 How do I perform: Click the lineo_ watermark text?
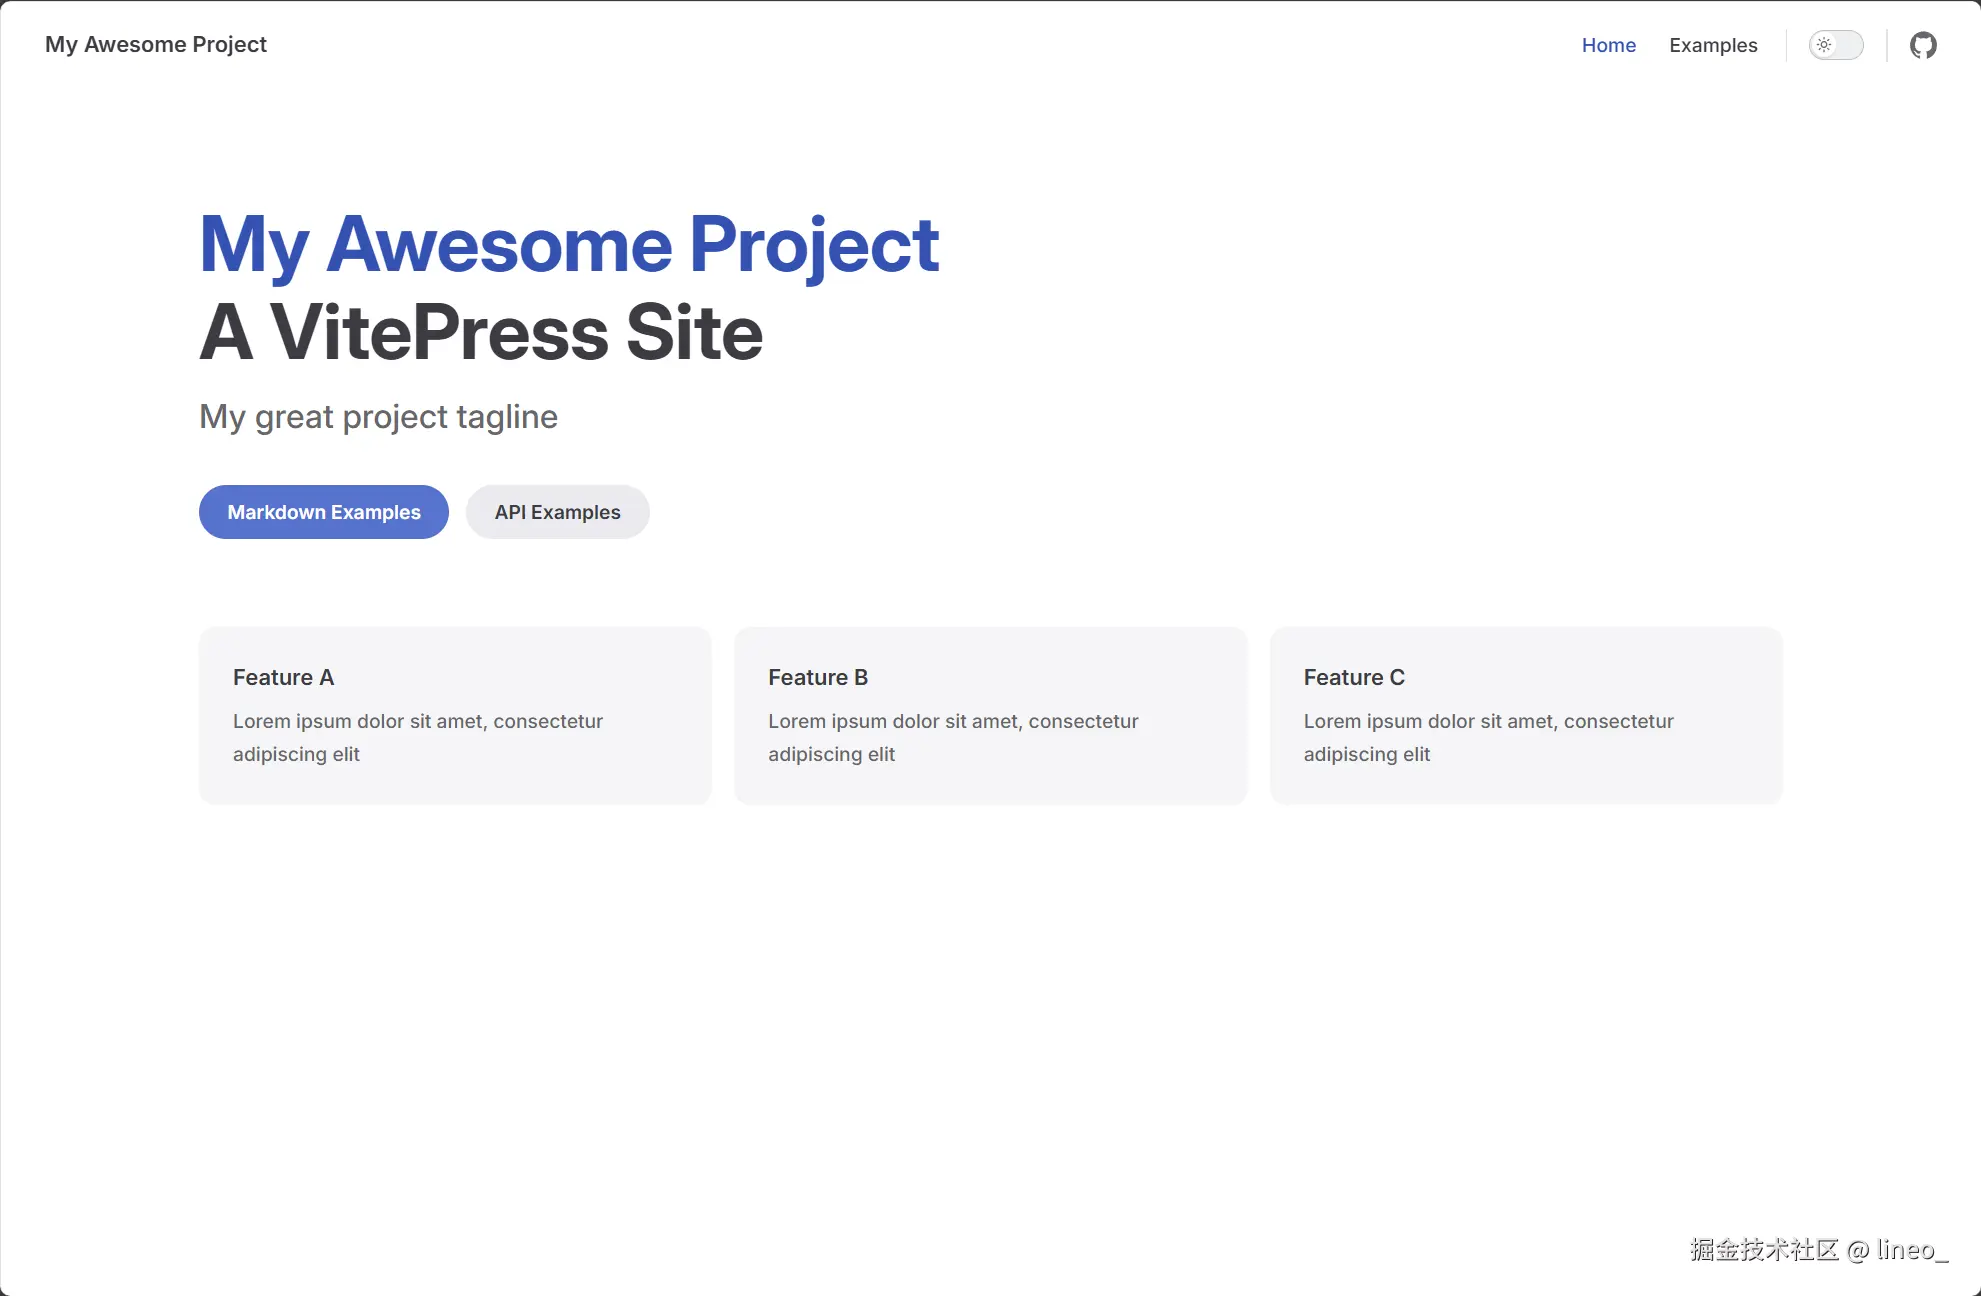(x=1911, y=1250)
